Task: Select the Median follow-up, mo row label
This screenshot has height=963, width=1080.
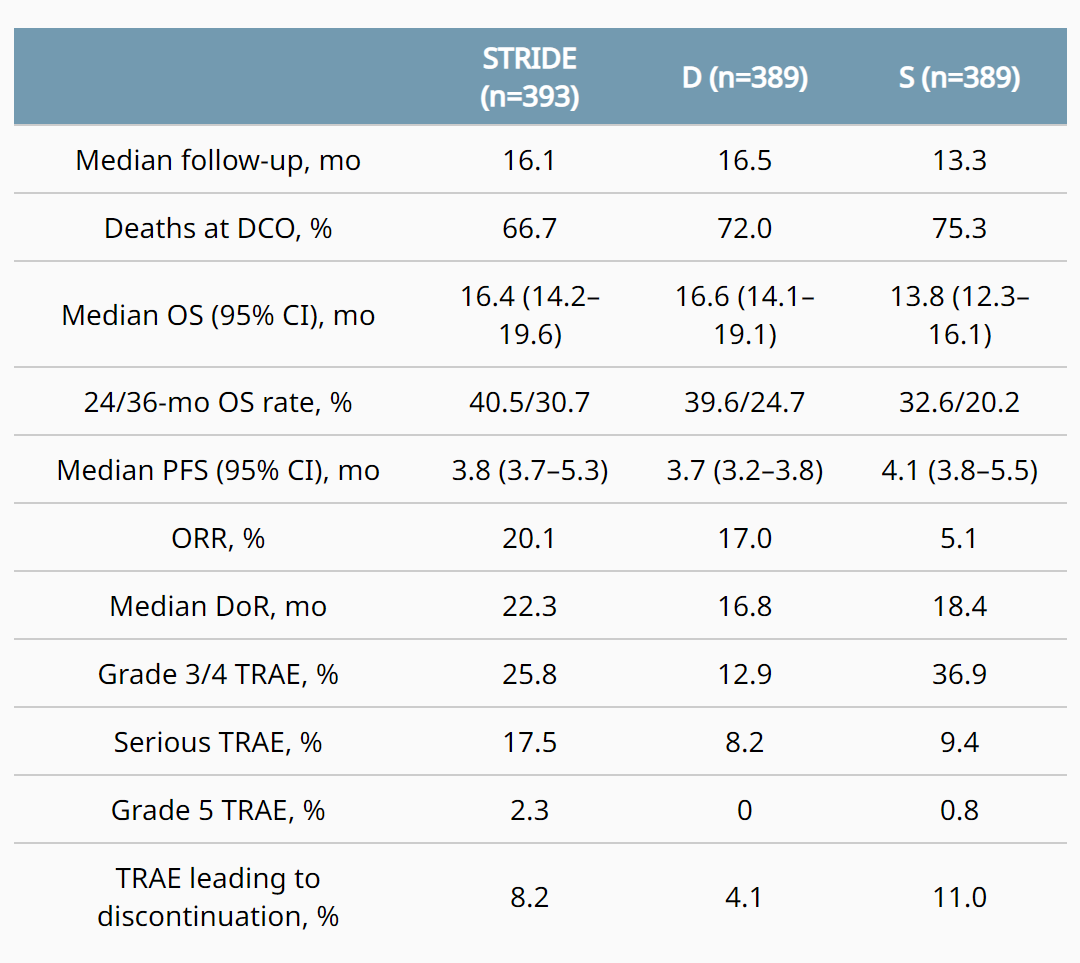Action: pyautogui.click(x=218, y=160)
